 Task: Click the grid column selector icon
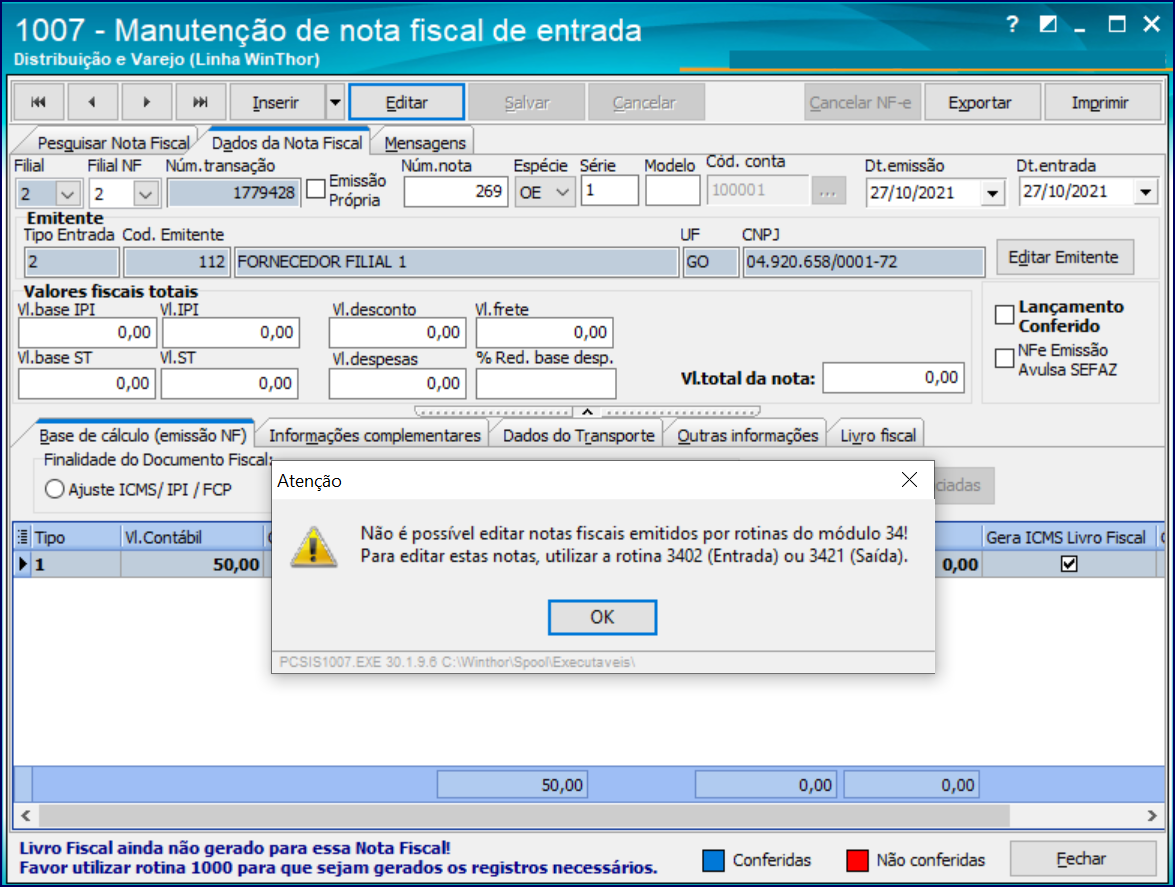22,536
